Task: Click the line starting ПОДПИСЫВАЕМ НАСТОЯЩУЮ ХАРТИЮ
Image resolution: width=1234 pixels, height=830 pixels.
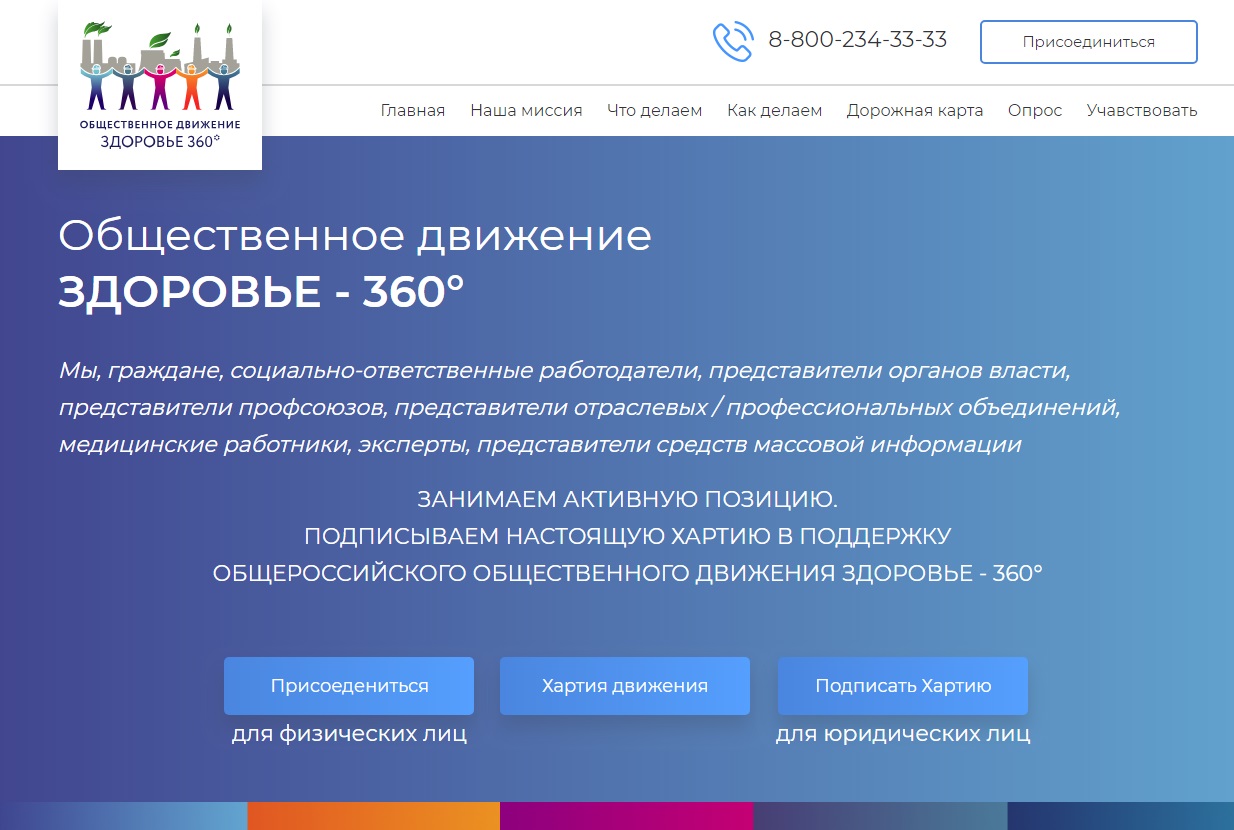Action: 627,536
